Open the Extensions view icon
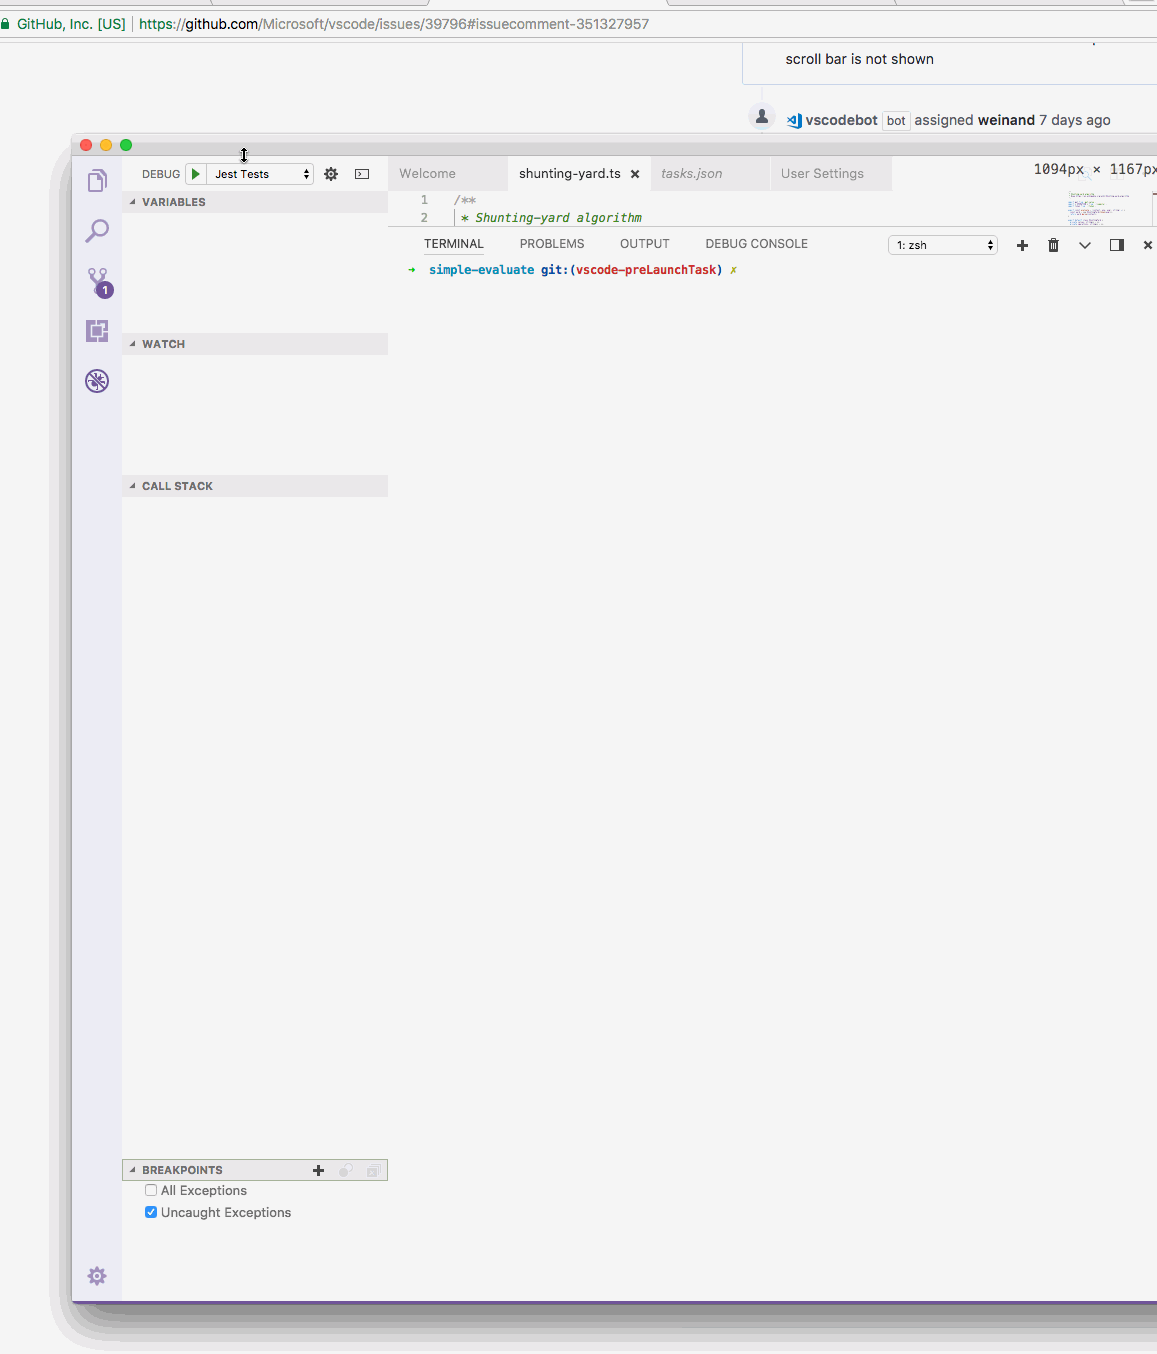The height and width of the screenshot is (1354, 1157). pyautogui.click(x=97, y=331)
